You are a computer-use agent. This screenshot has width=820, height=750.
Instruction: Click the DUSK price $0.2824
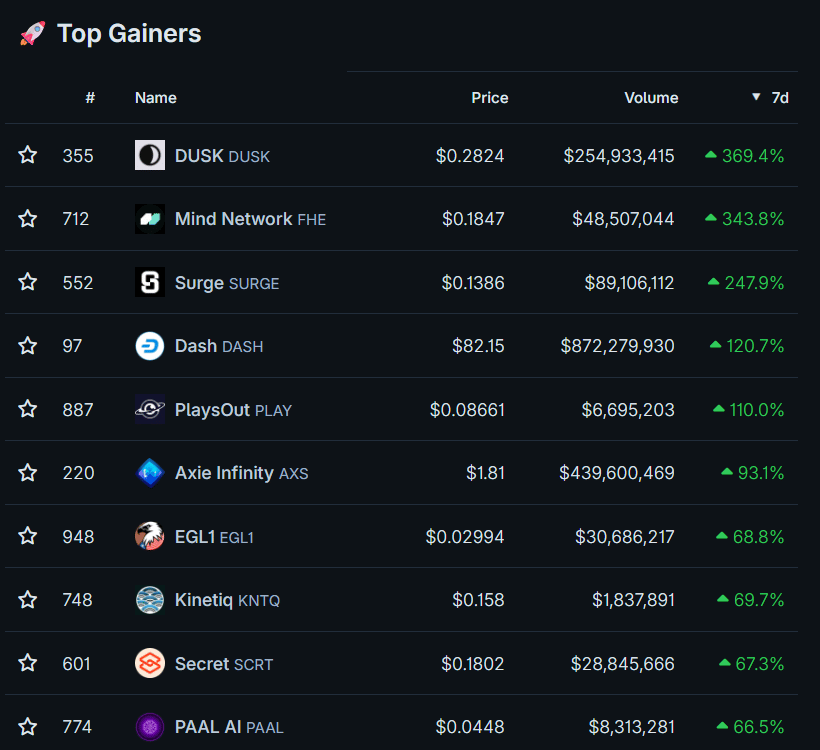[x=470, y=156]
